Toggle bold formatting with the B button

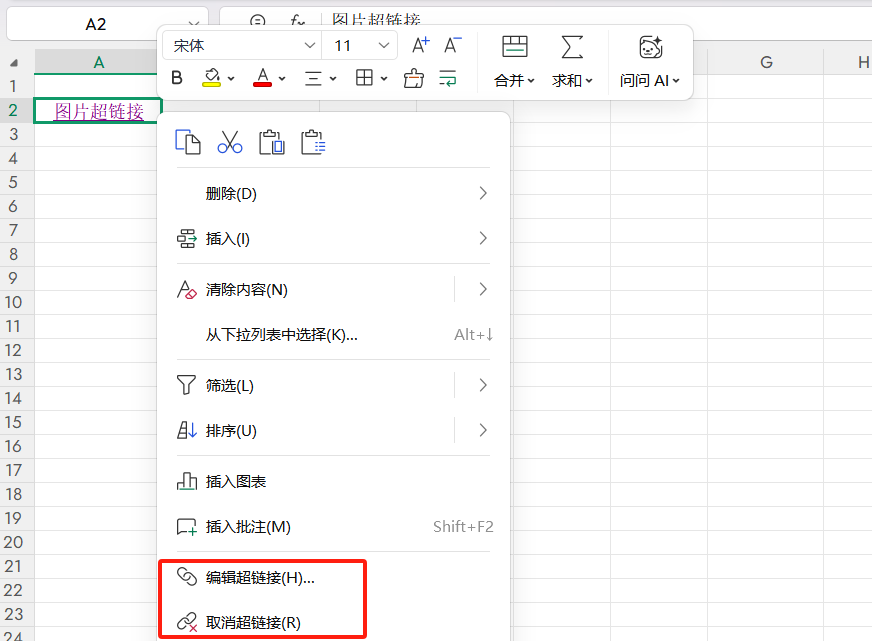tap(177, 77)
